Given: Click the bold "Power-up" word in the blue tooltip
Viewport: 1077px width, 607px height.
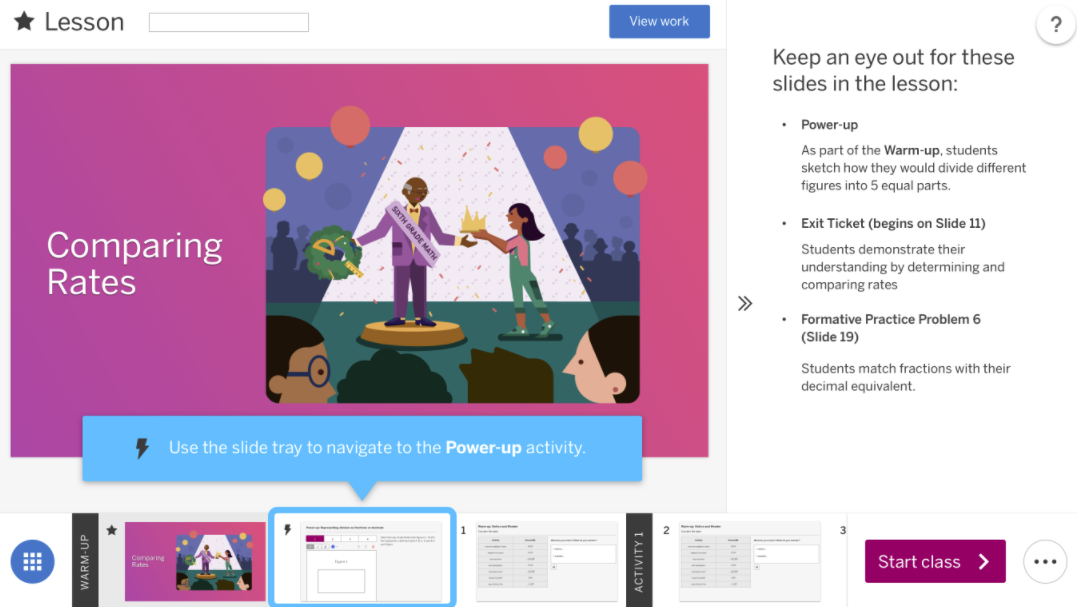Looking at the screenshot, I should pos(484,448).
